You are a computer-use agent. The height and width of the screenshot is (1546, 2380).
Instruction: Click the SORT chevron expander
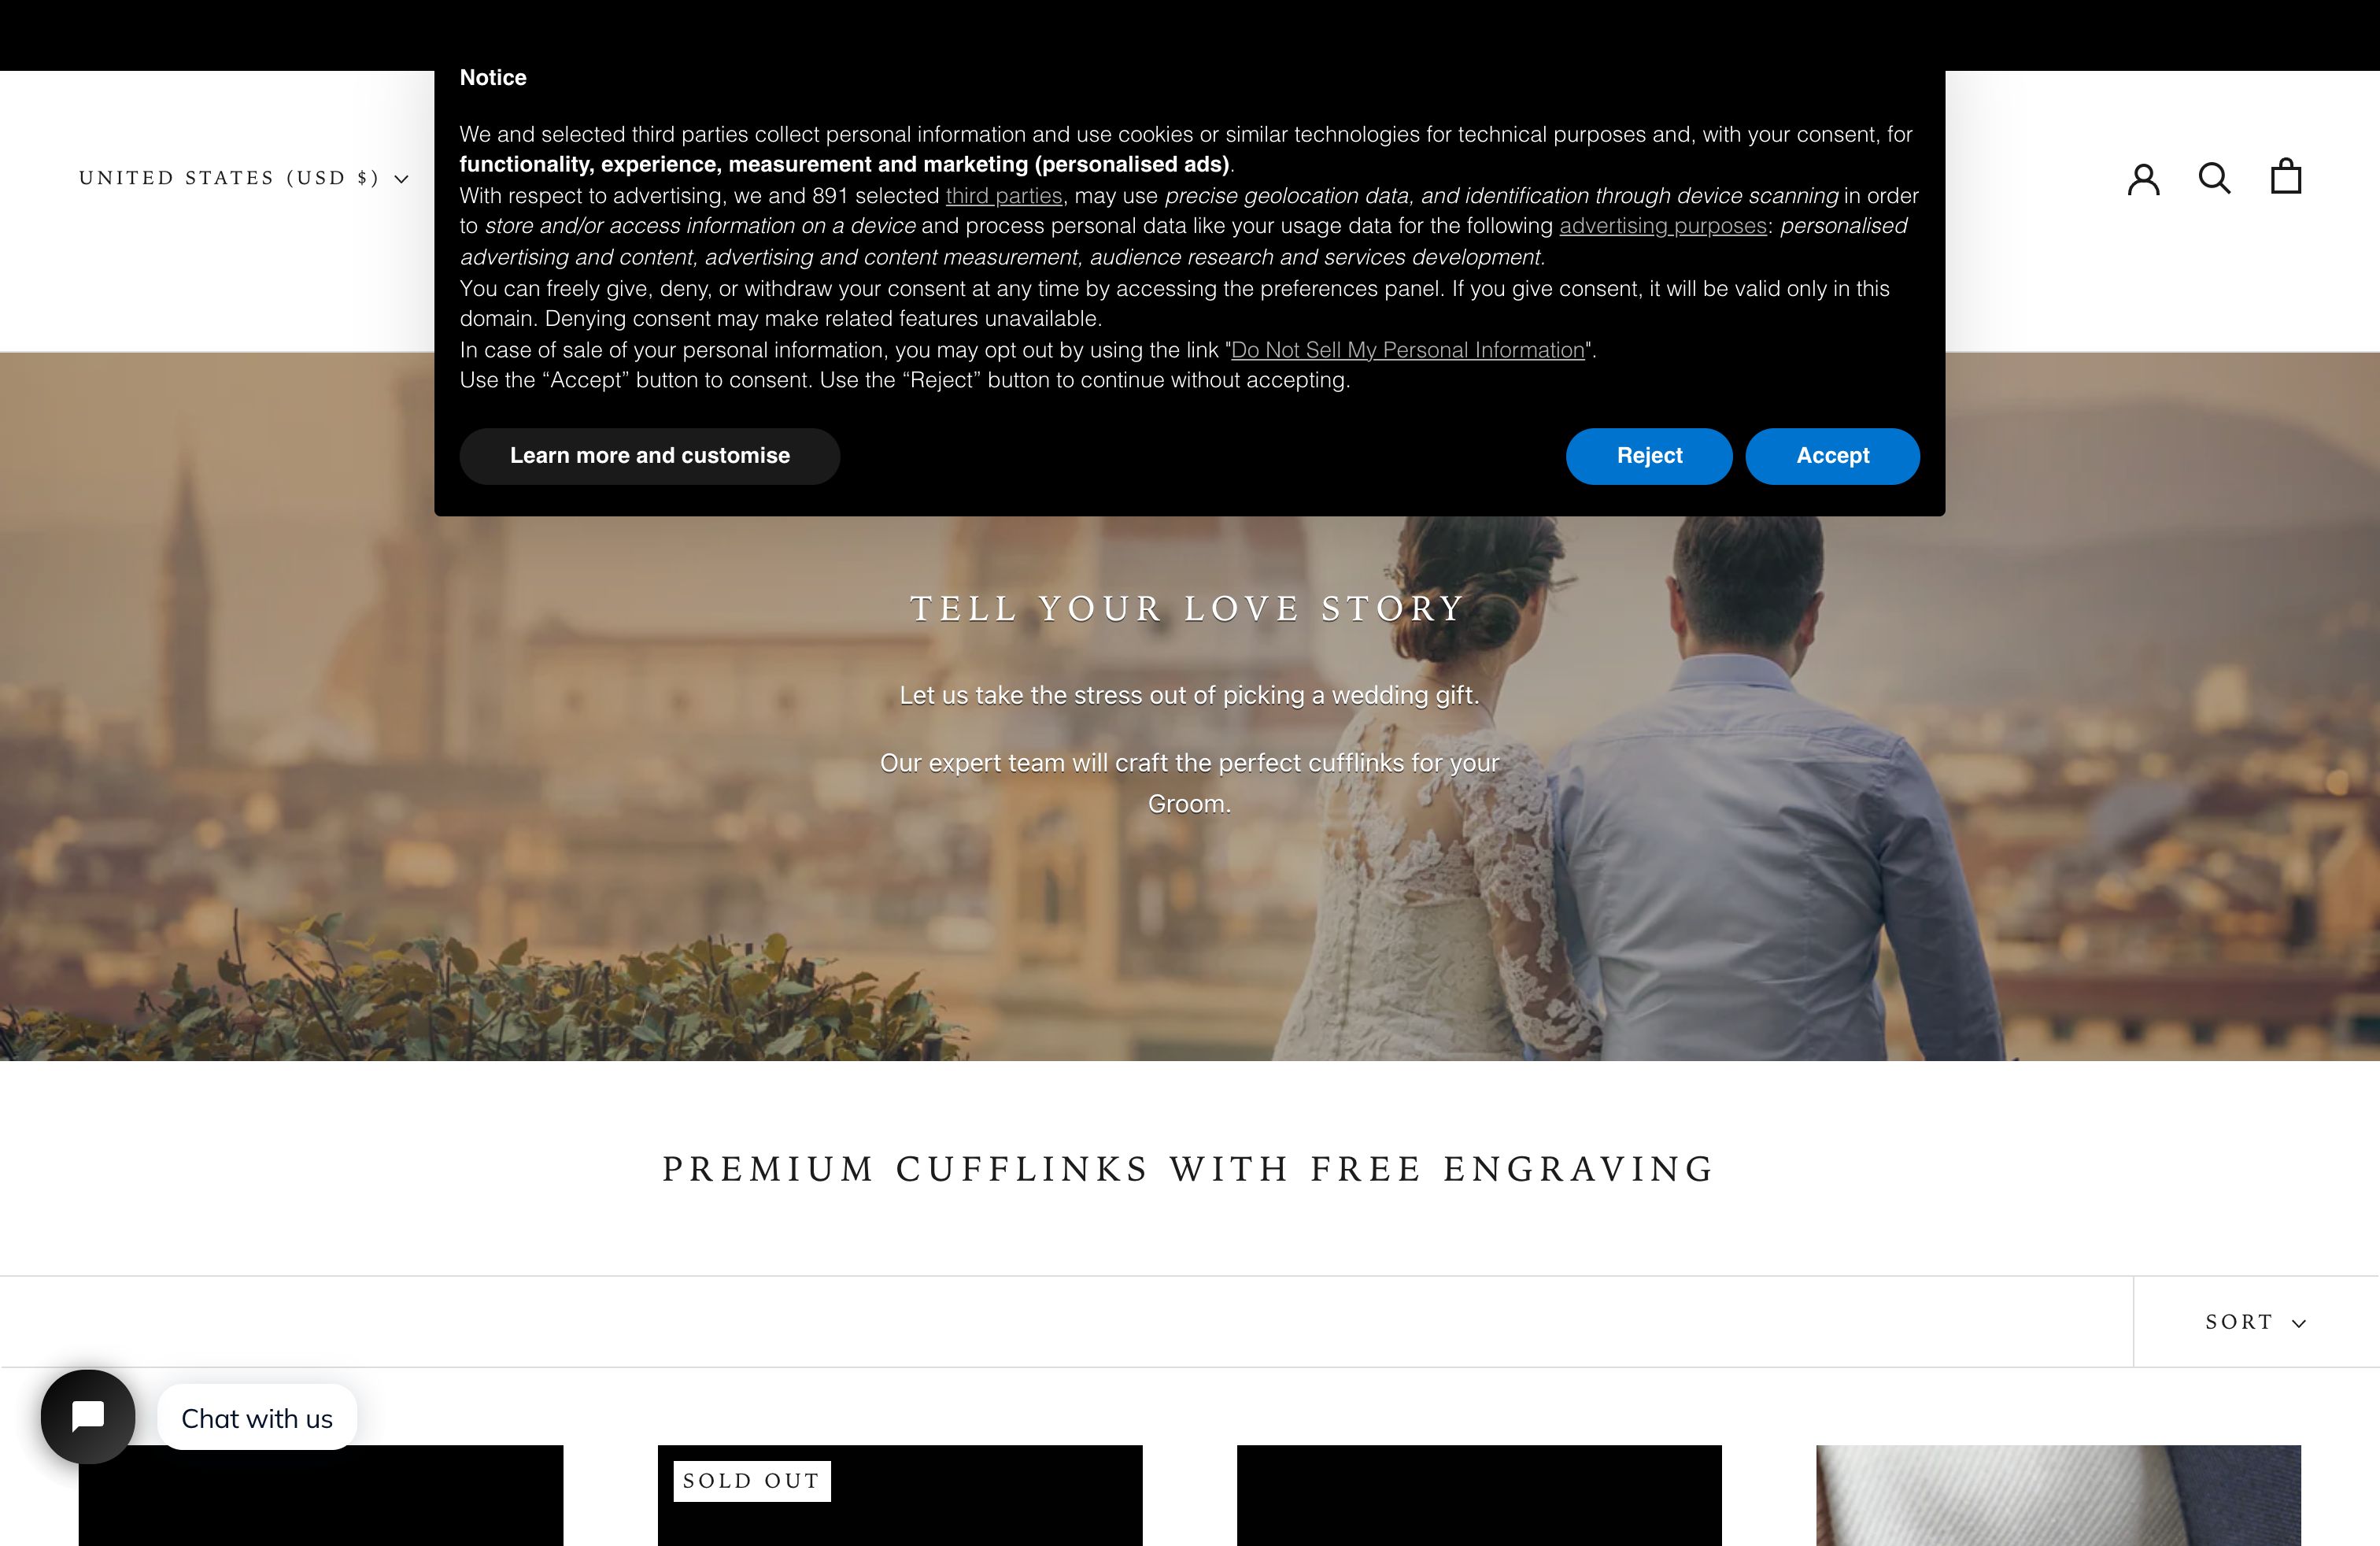coord(2301,1322)
